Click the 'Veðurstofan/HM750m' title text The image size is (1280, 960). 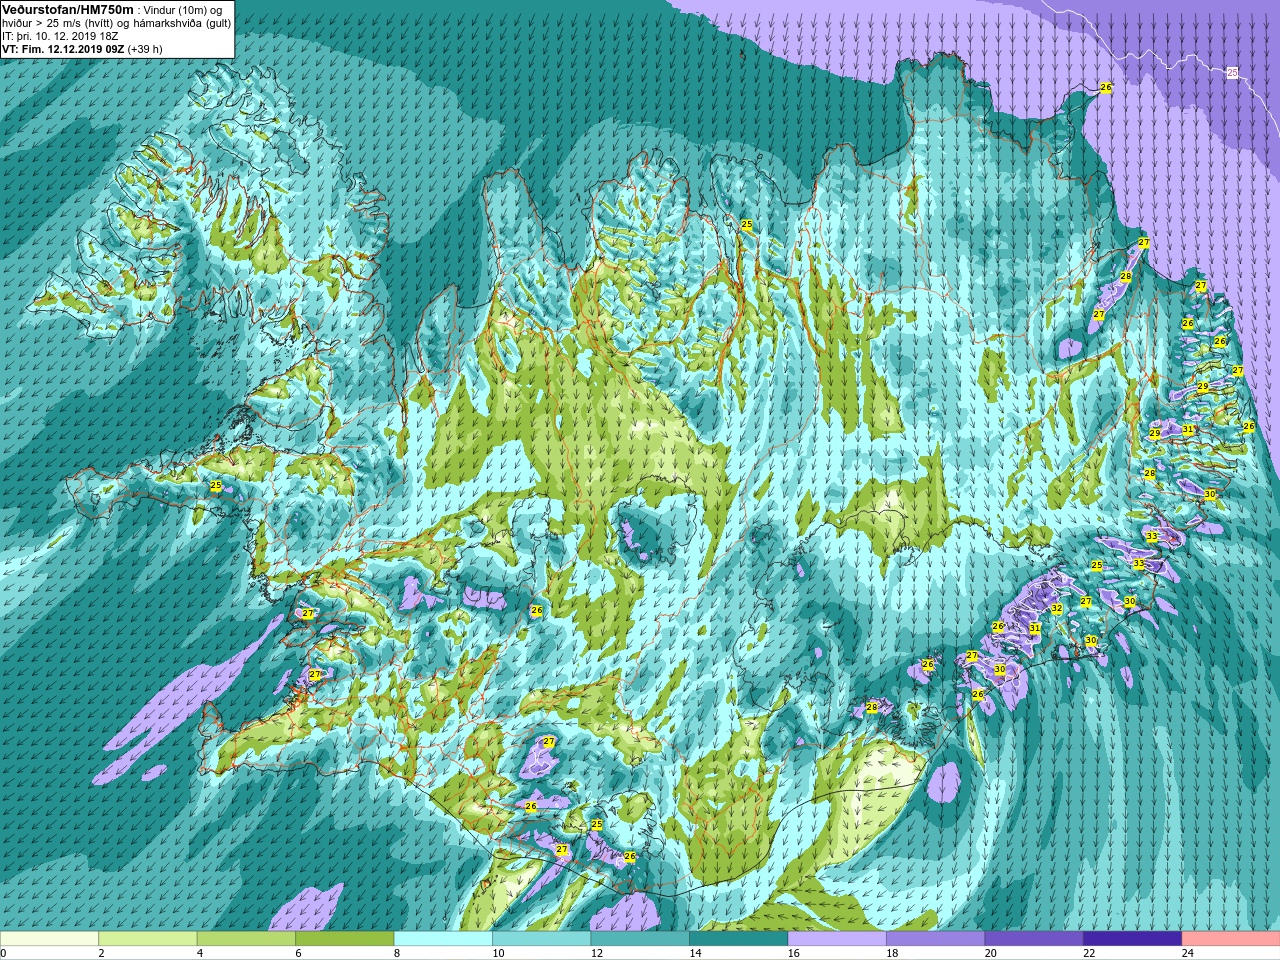click(68, 9)
